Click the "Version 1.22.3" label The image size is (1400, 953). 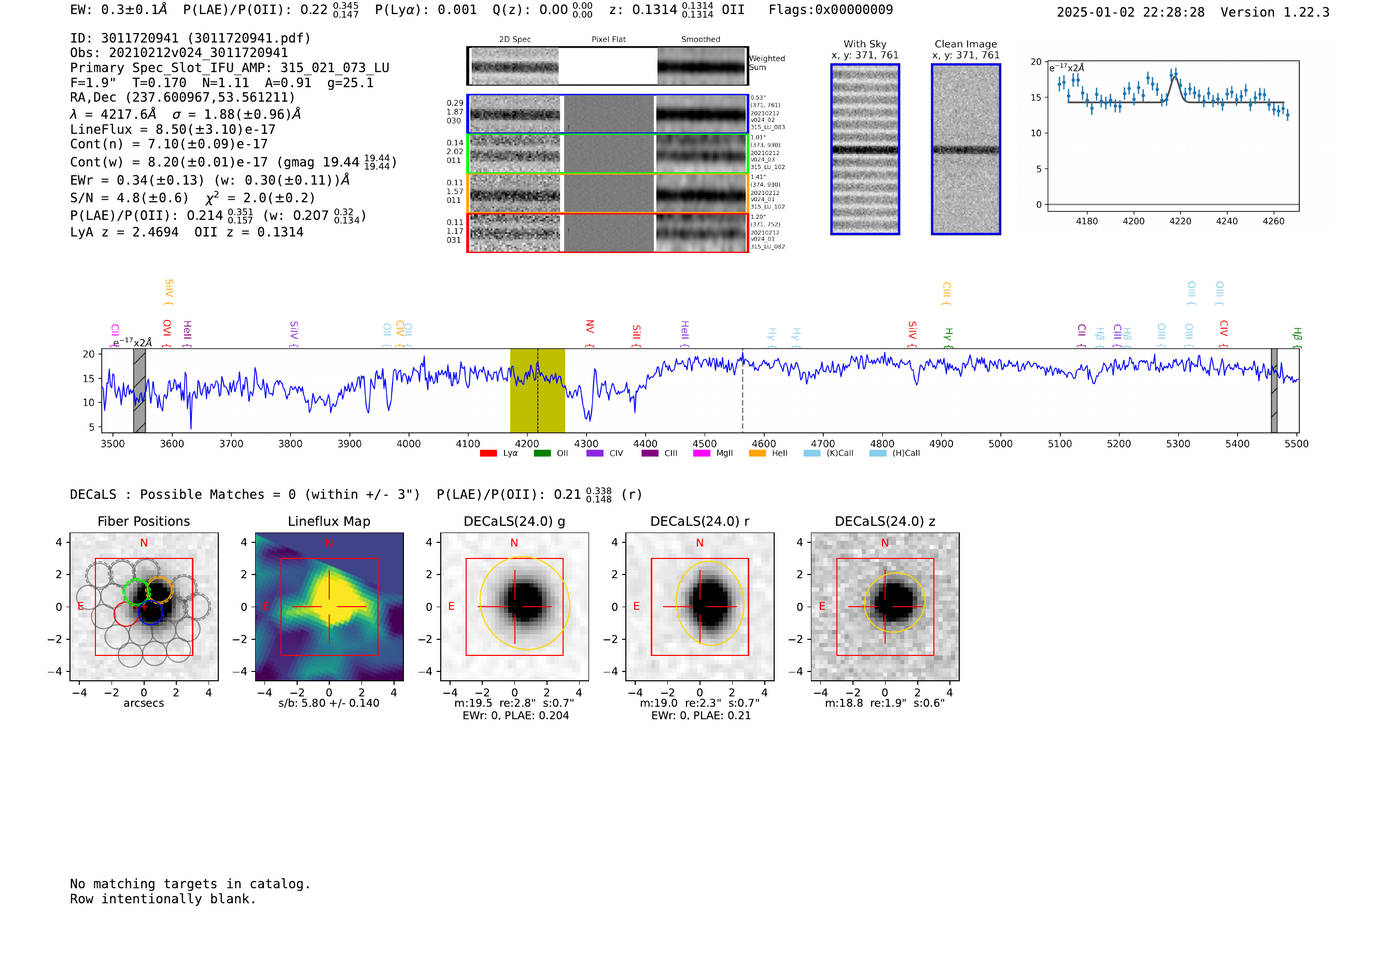1275,12
